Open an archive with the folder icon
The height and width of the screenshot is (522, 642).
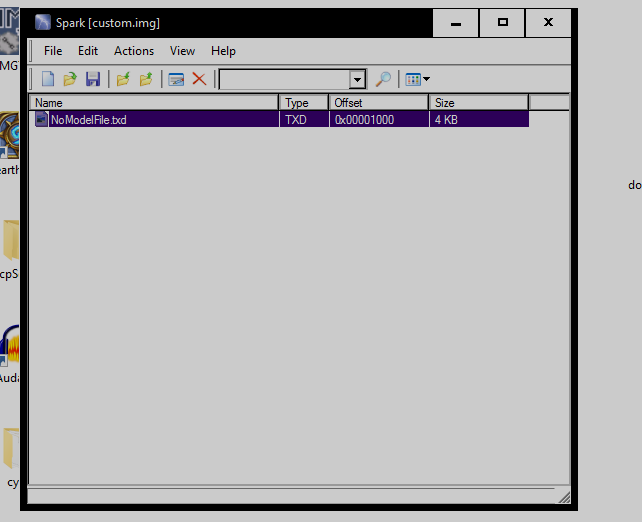(70, 79)
